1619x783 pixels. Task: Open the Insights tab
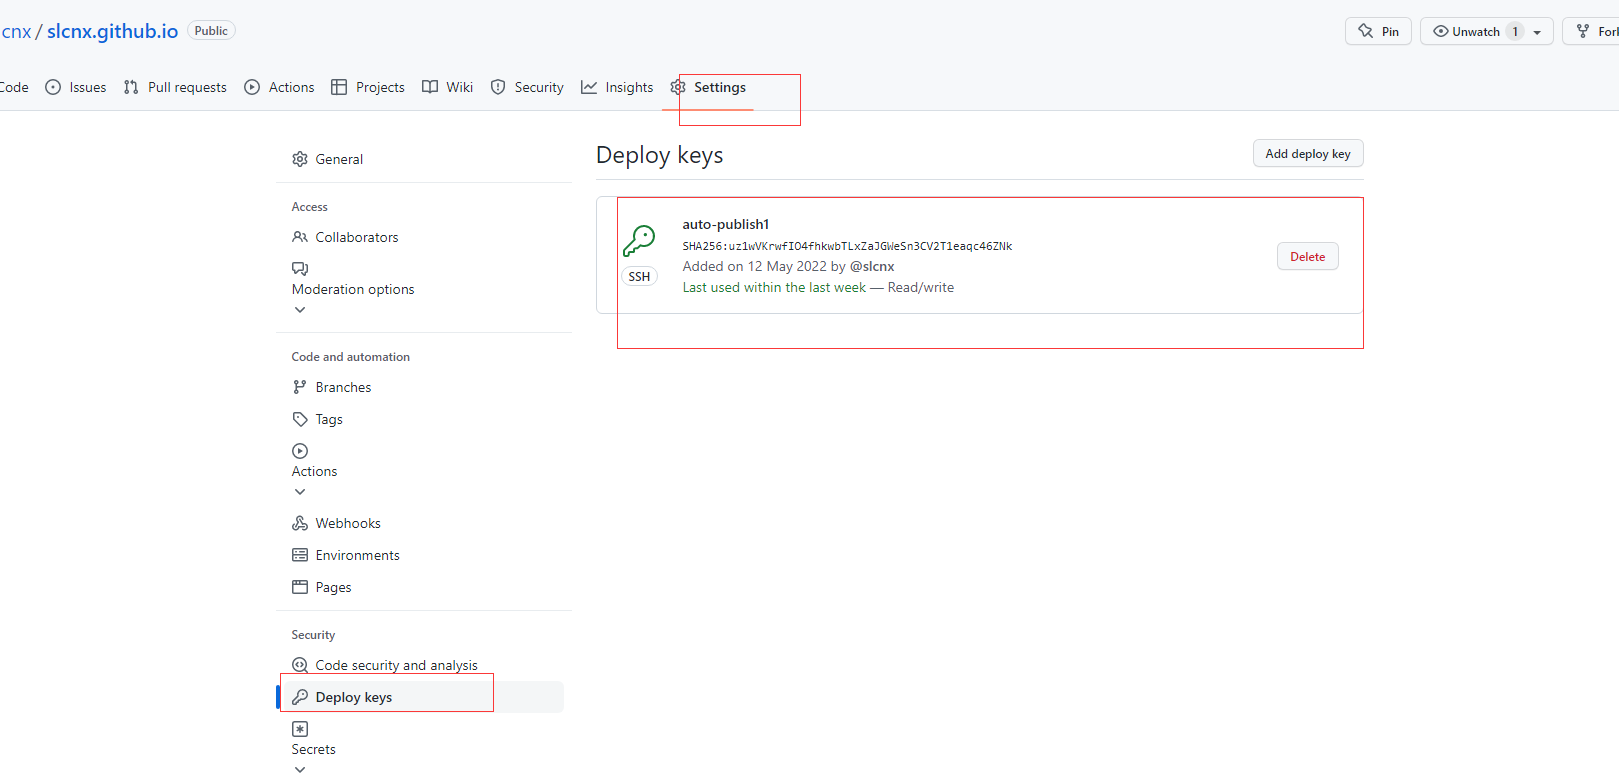[617, 87]
